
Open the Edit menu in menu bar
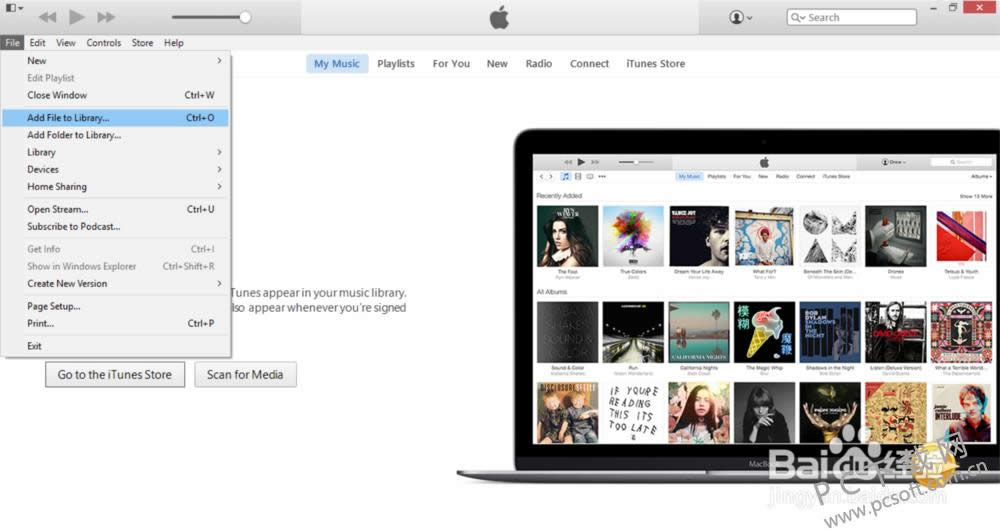click(x=38, y=43)
